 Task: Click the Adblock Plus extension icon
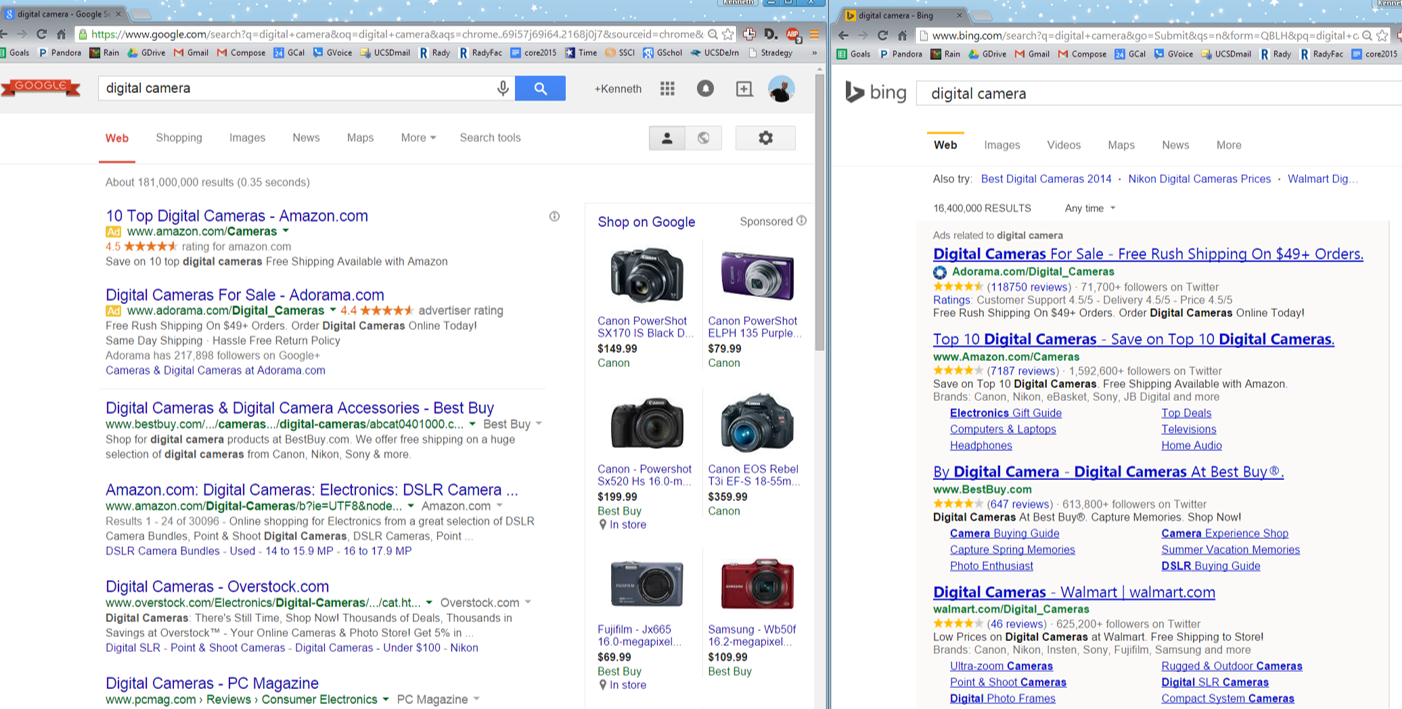[792, 34]
